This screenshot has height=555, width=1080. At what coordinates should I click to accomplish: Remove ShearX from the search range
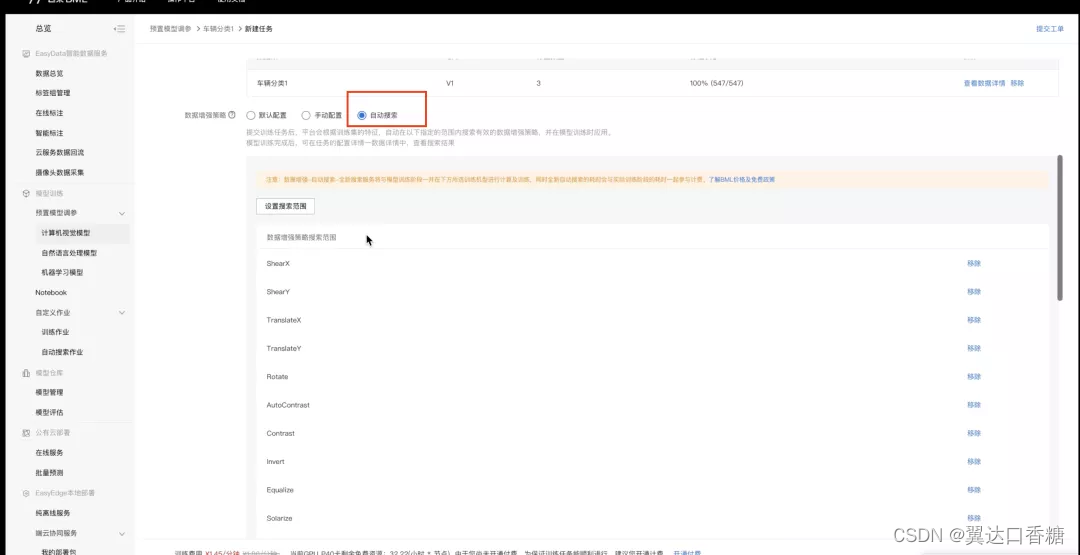(974, 263)
